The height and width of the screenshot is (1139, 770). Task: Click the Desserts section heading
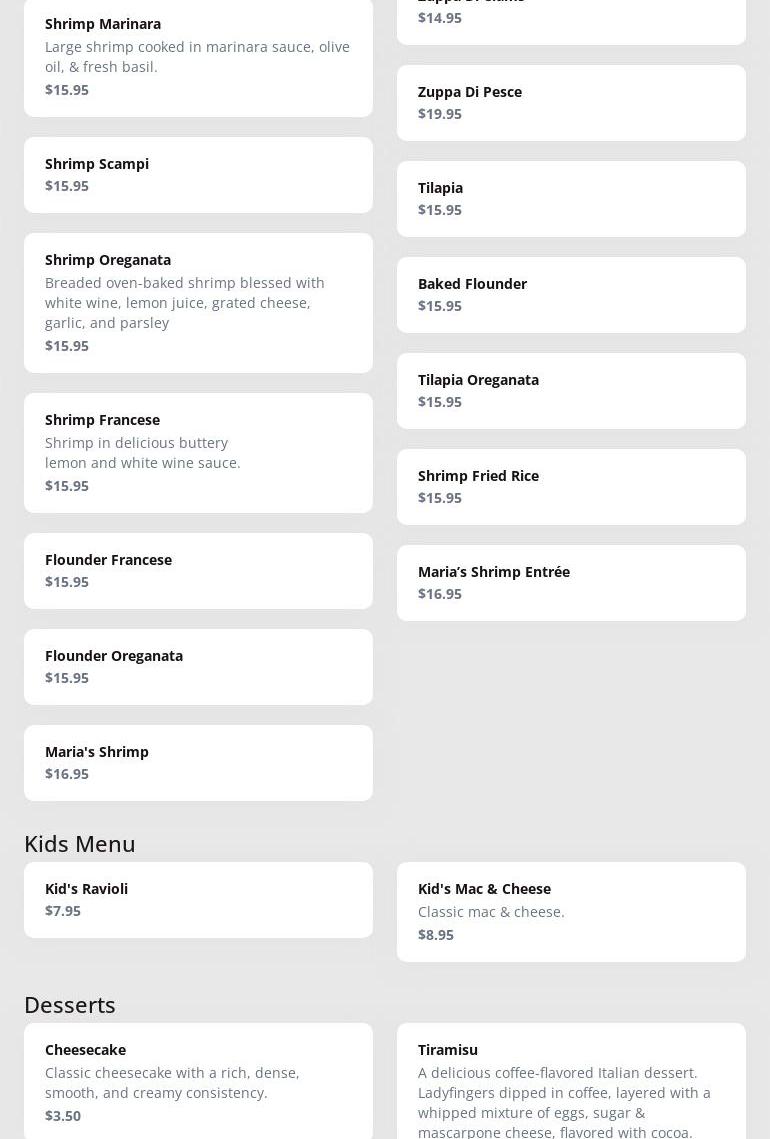(x=70, y=1004)
